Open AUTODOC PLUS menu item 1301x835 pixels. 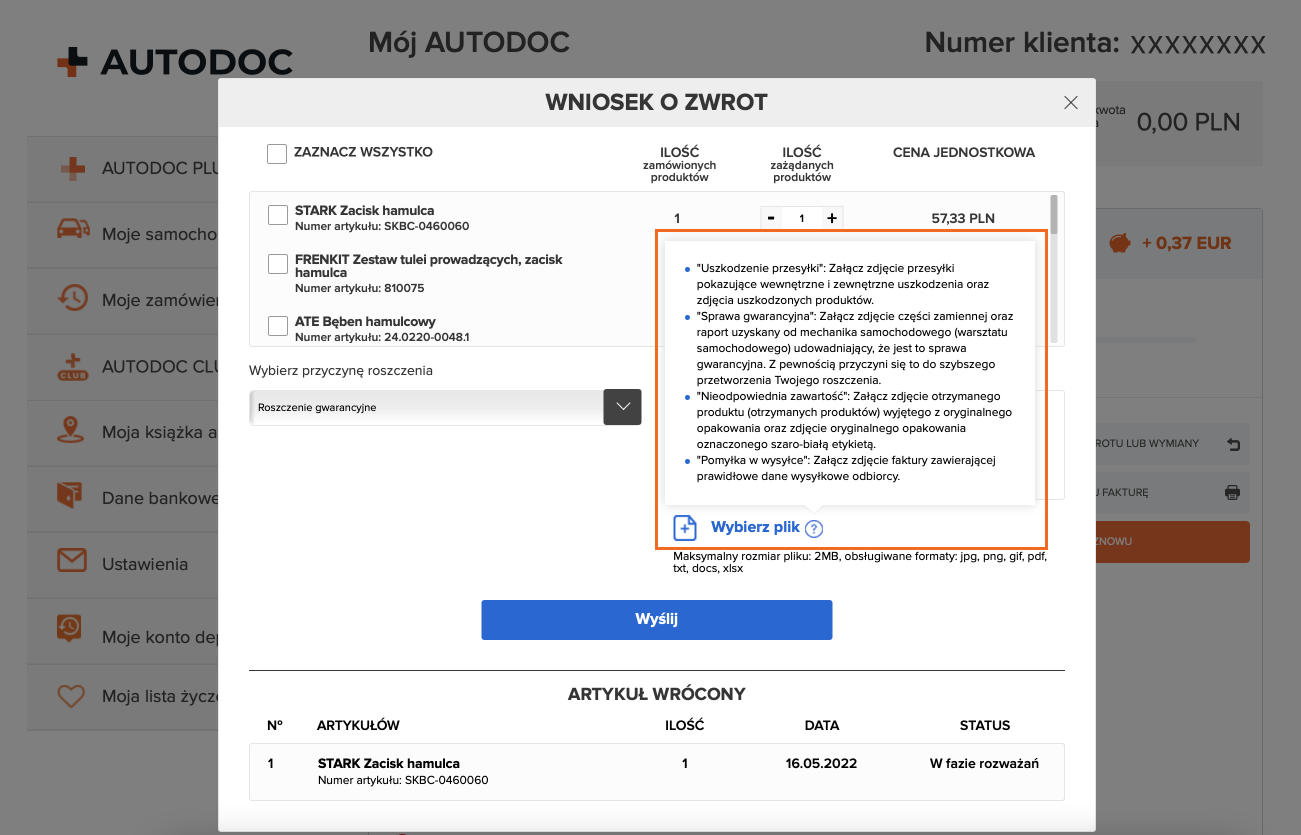pyautogui.click(x=123, y=168)
